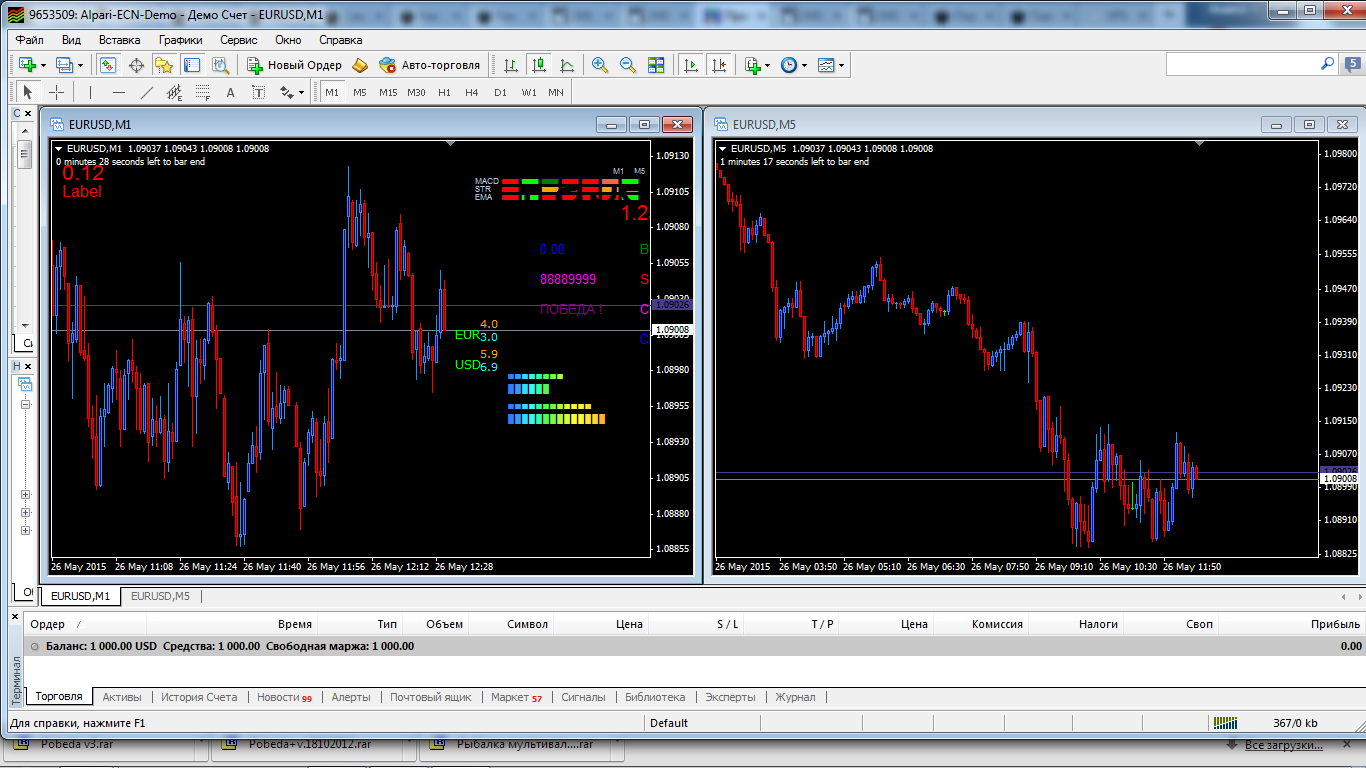
Task: Switch timeframe to W1
Action: point(529,92)
